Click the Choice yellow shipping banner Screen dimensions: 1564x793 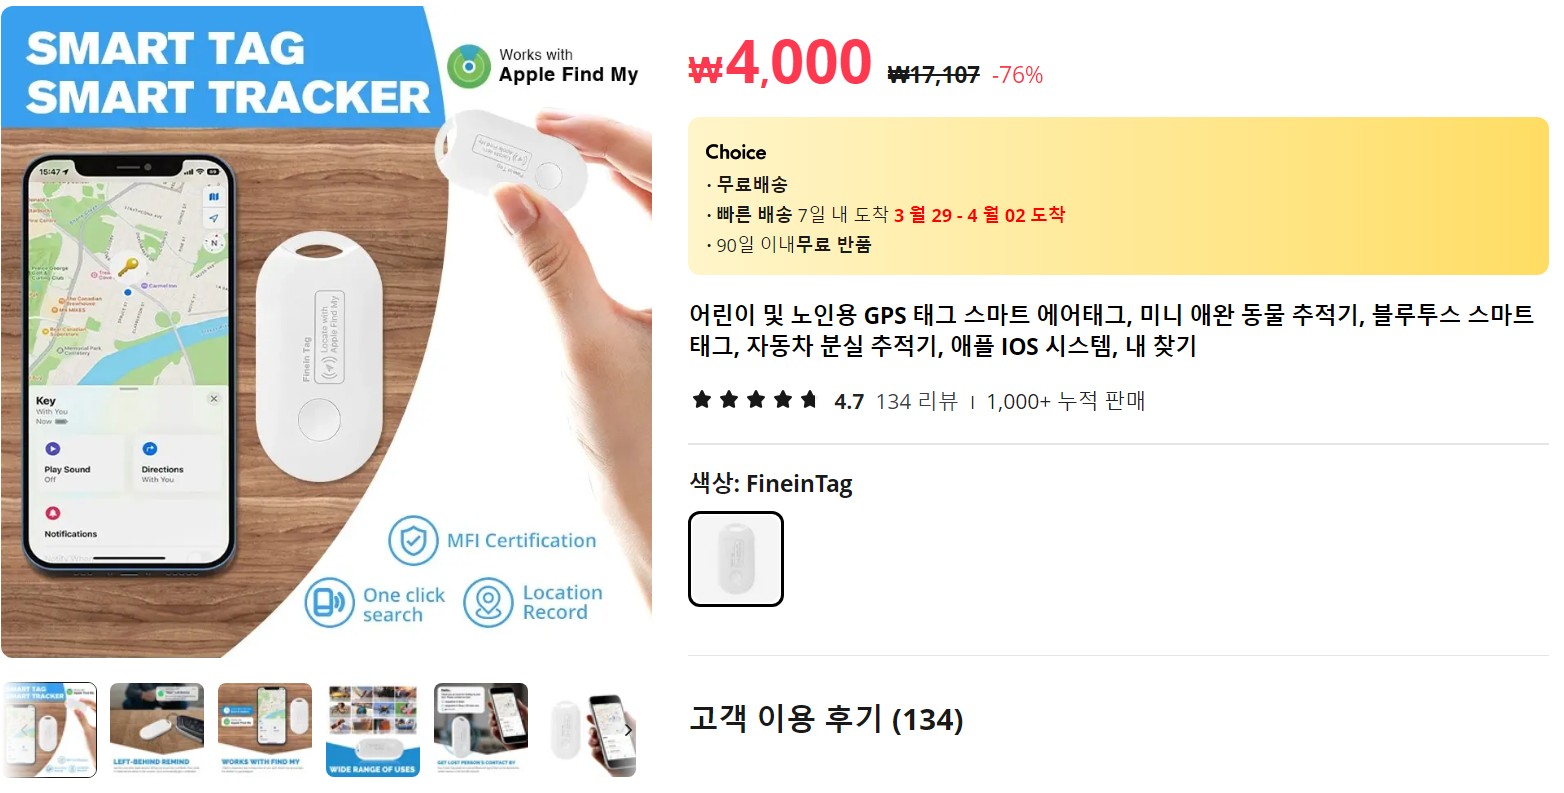[1118, 196]
